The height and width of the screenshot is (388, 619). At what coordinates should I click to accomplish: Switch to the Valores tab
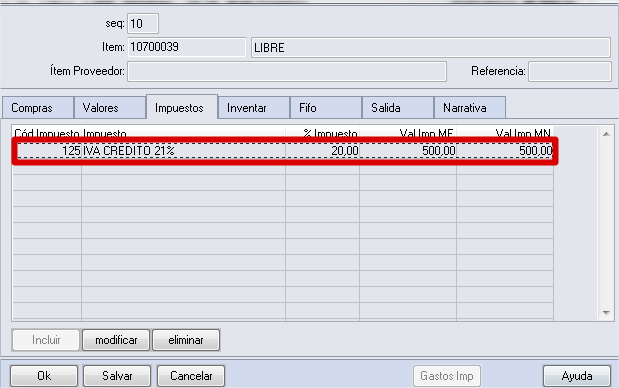click(x=110, y=108)
